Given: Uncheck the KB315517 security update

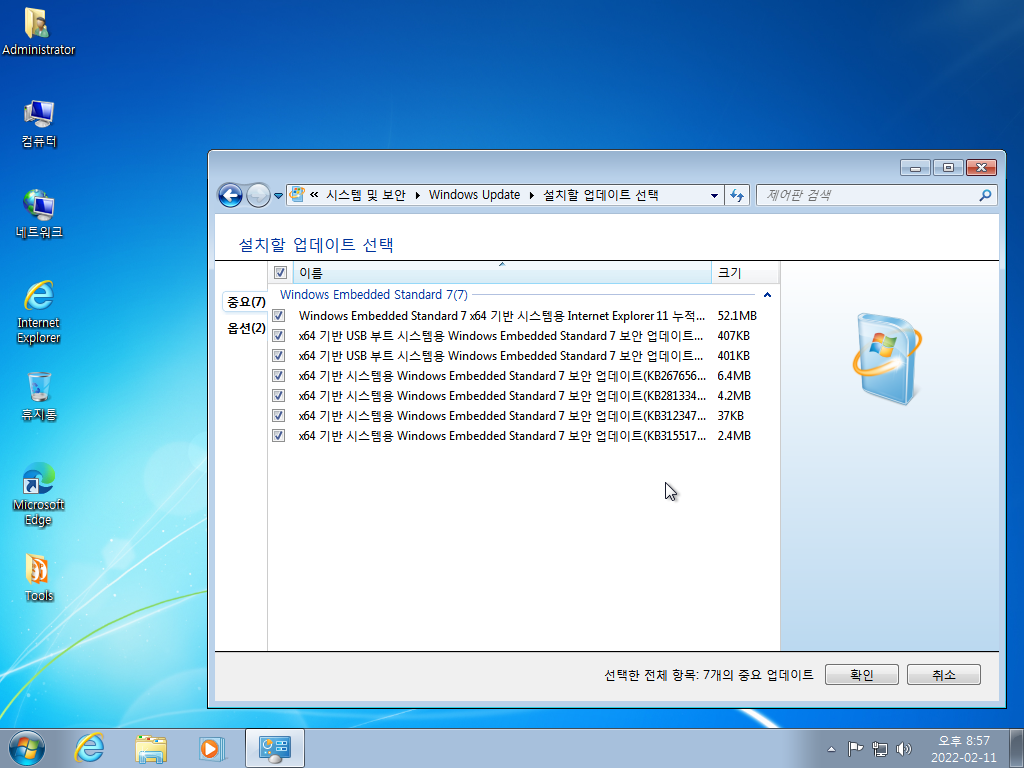Looking at the screenshot, I should (279, 436).
